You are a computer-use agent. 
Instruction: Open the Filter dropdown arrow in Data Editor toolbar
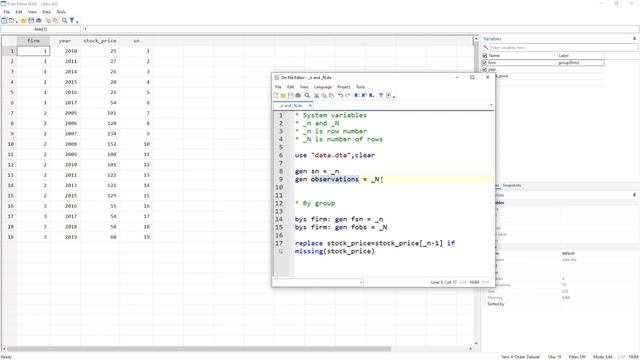(77, 22)
